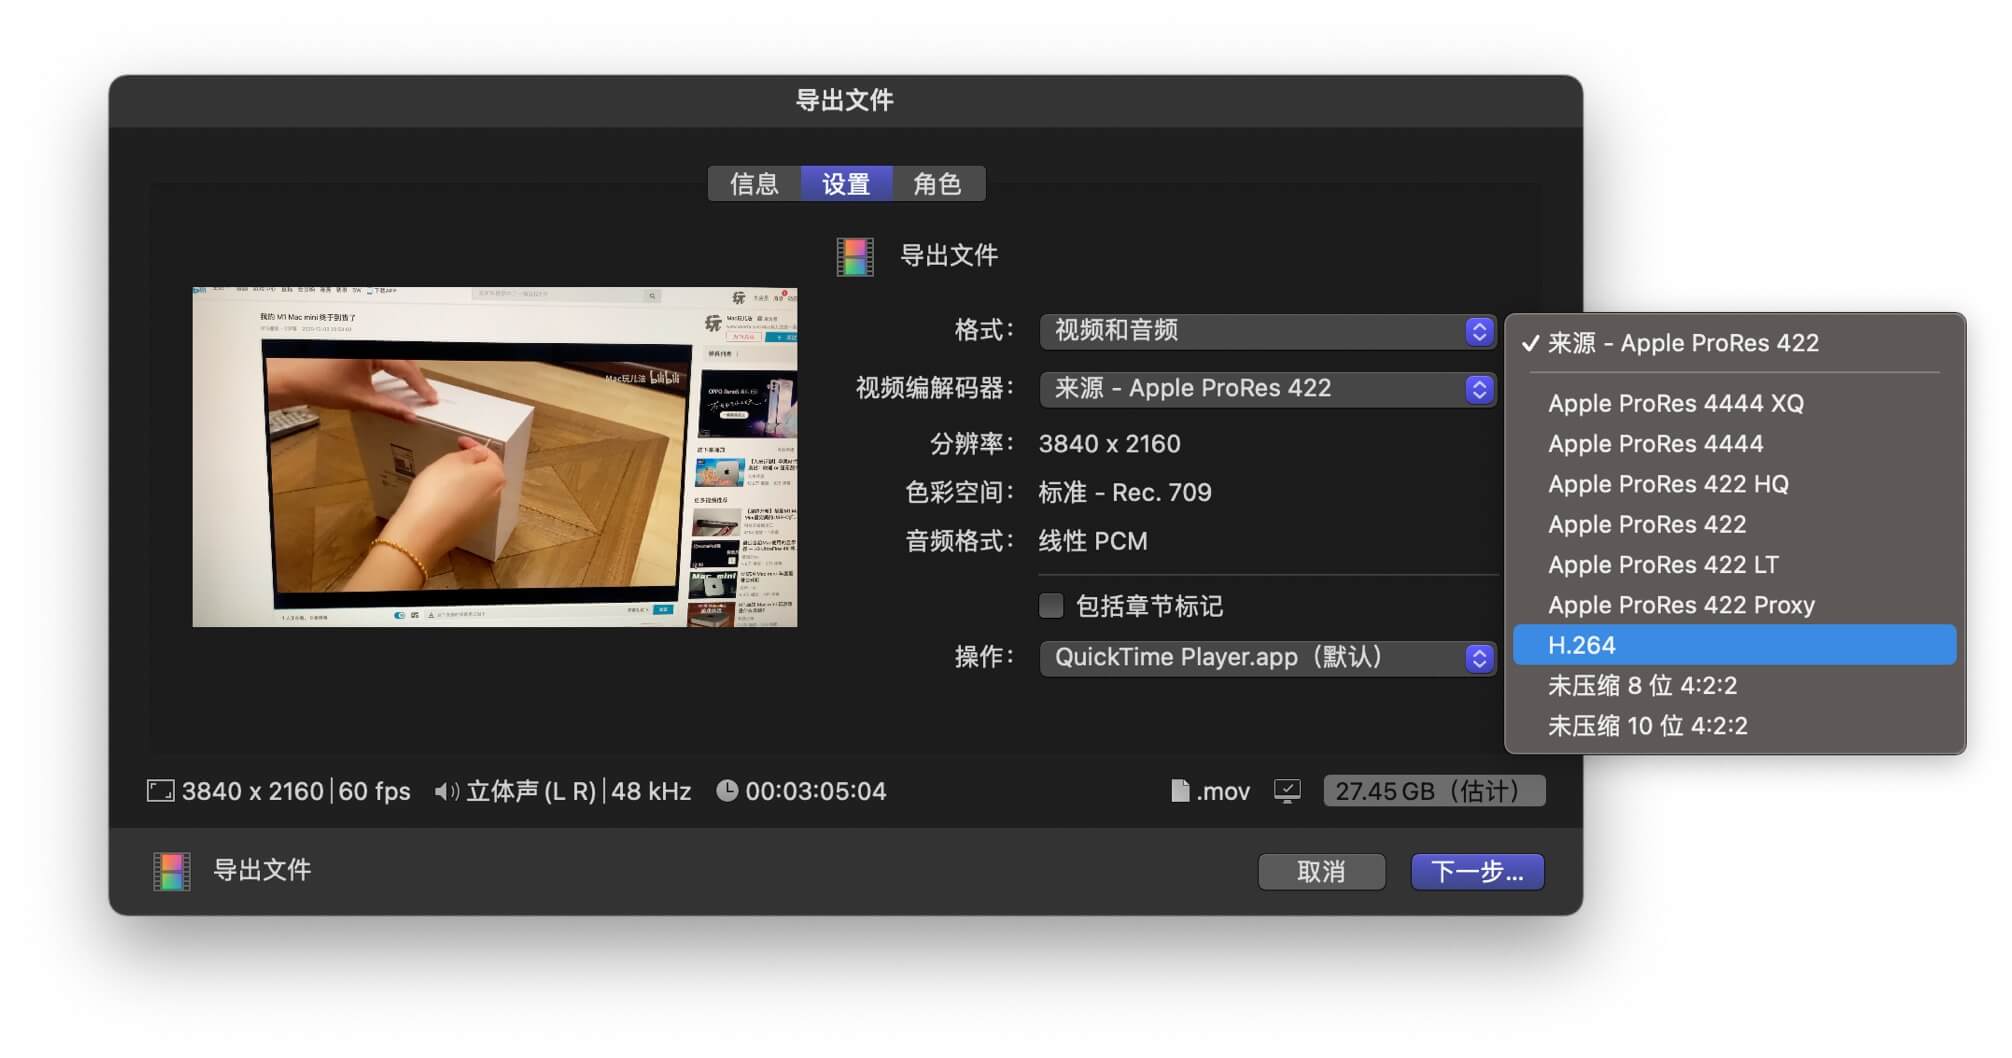Click the .mov file extension text
Viewport: 2012px width, 1058px height.
[1223, 792]
